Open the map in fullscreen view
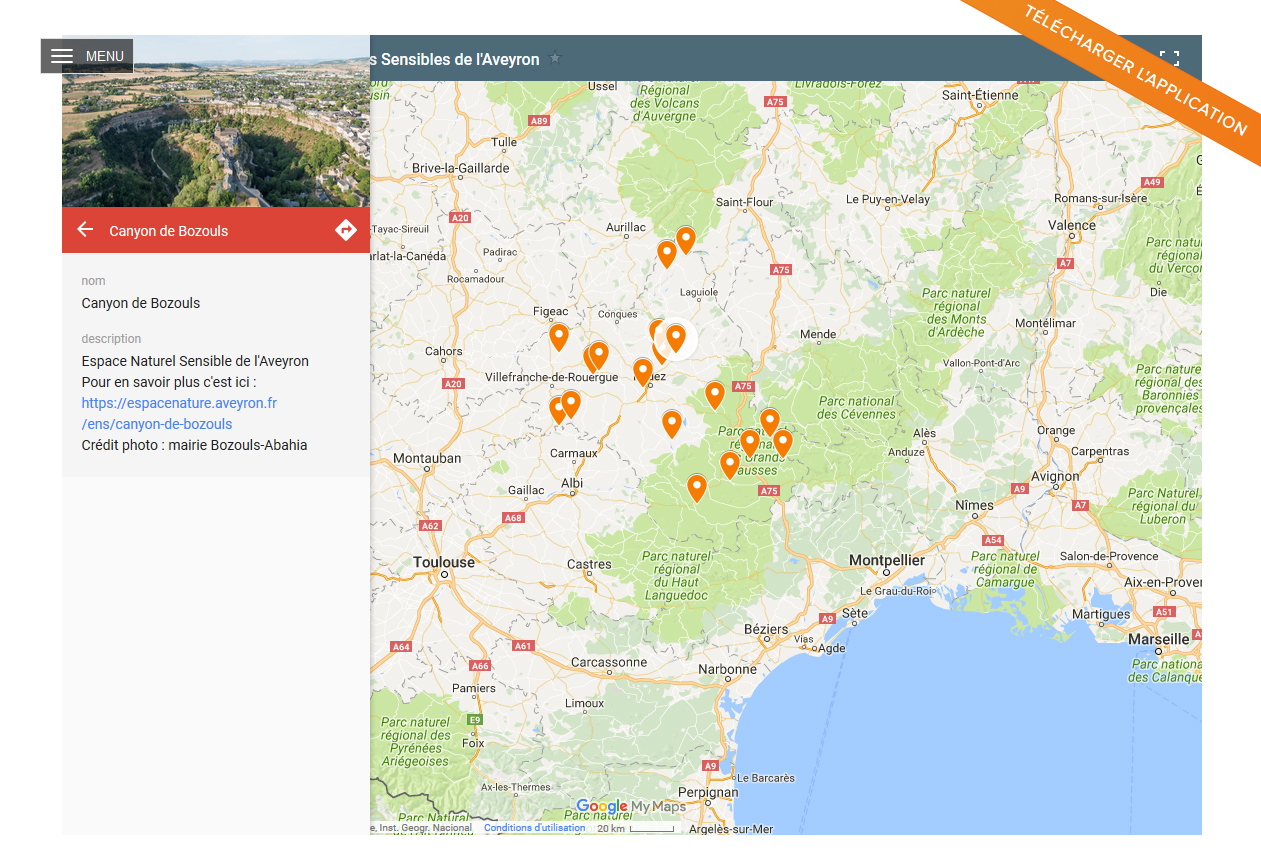 [1169, 59]
